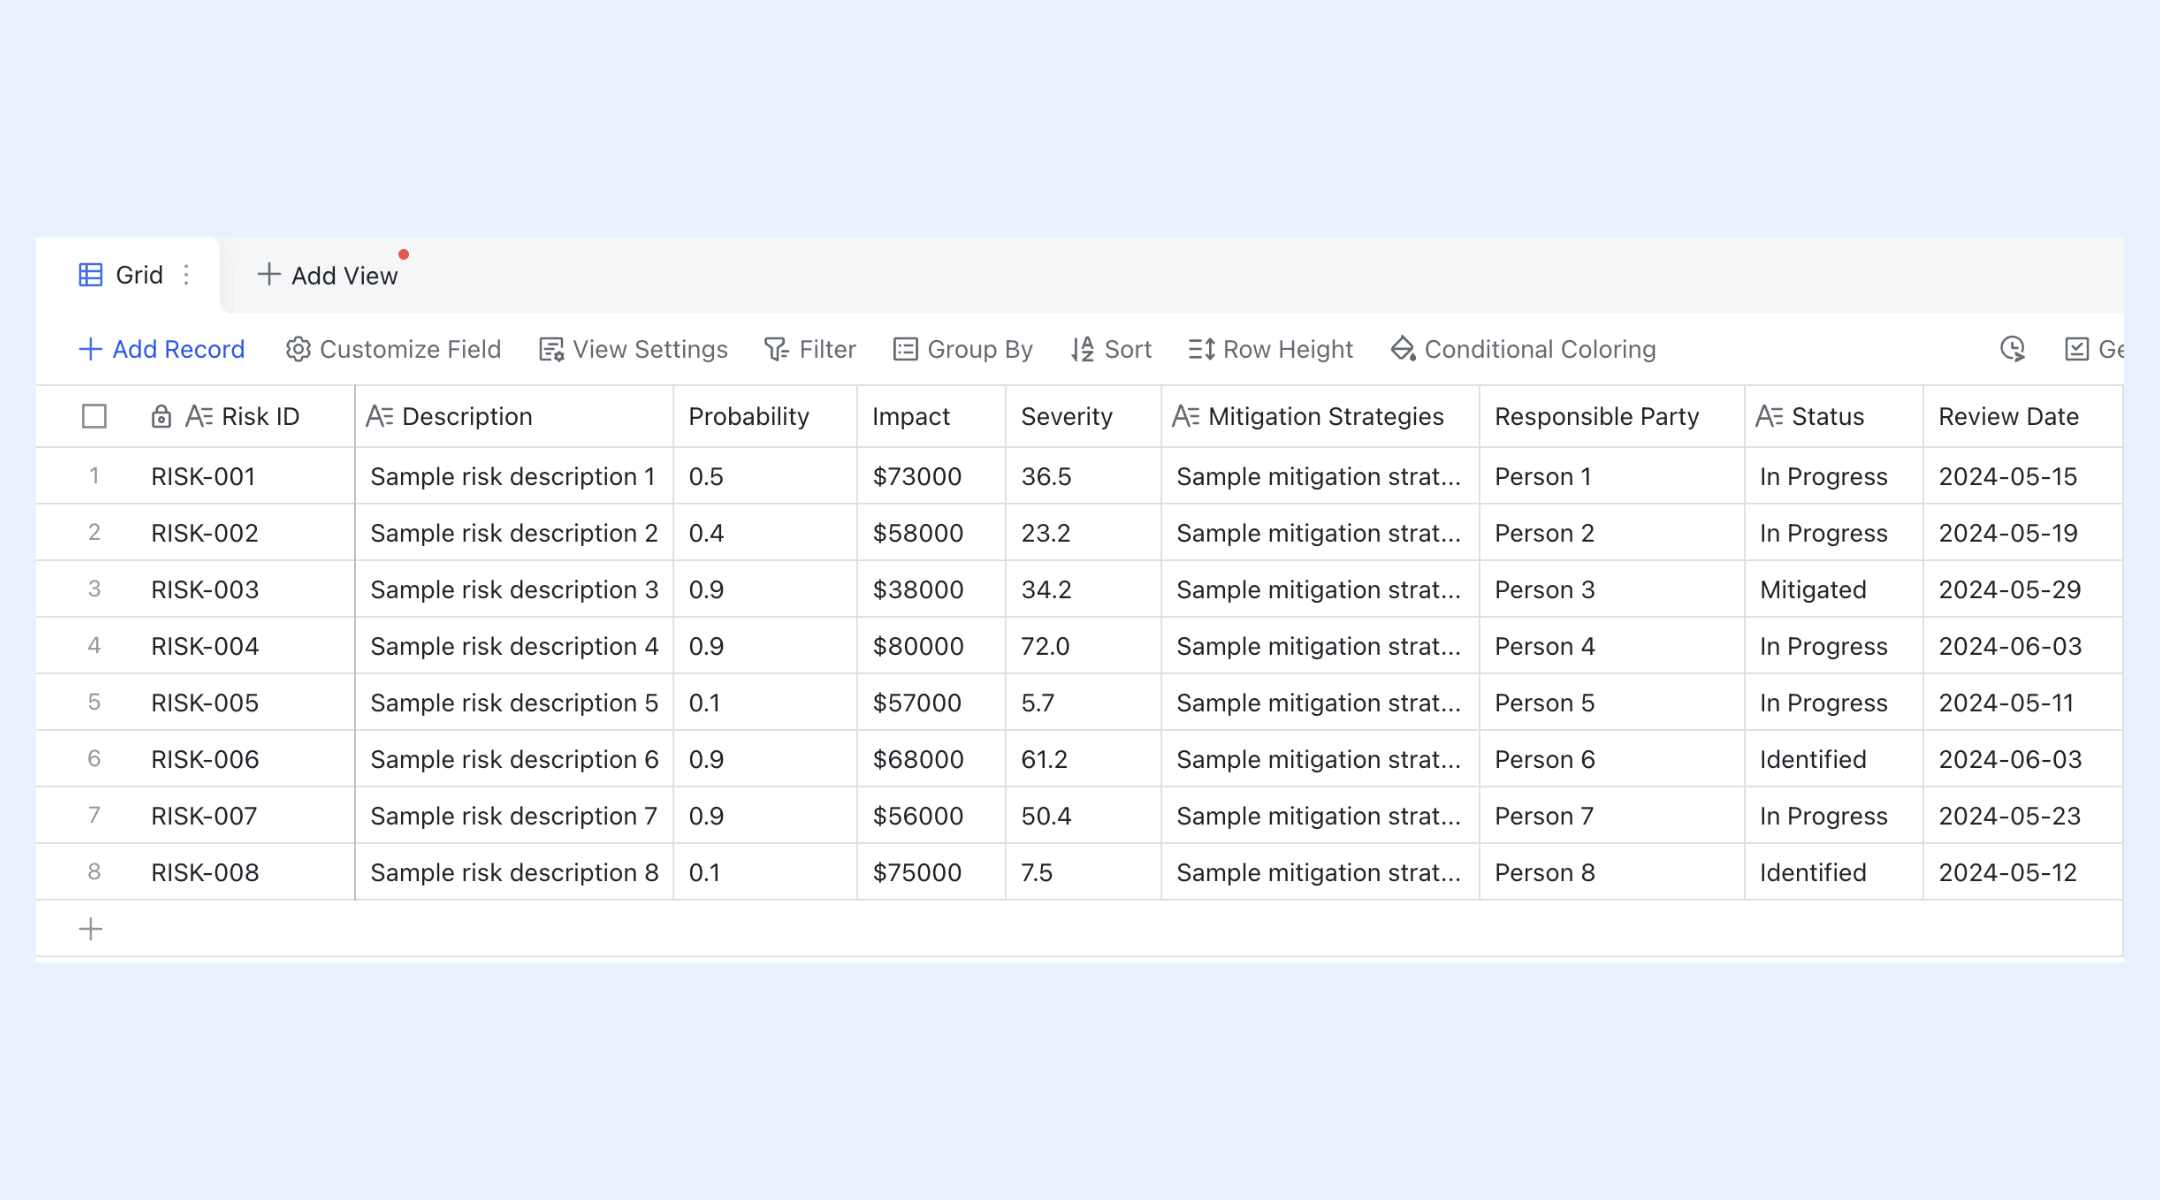This screenshot has width=2160, height=1200.
Task: Click the Person 1 cell
Action: tap(1612, 476)
